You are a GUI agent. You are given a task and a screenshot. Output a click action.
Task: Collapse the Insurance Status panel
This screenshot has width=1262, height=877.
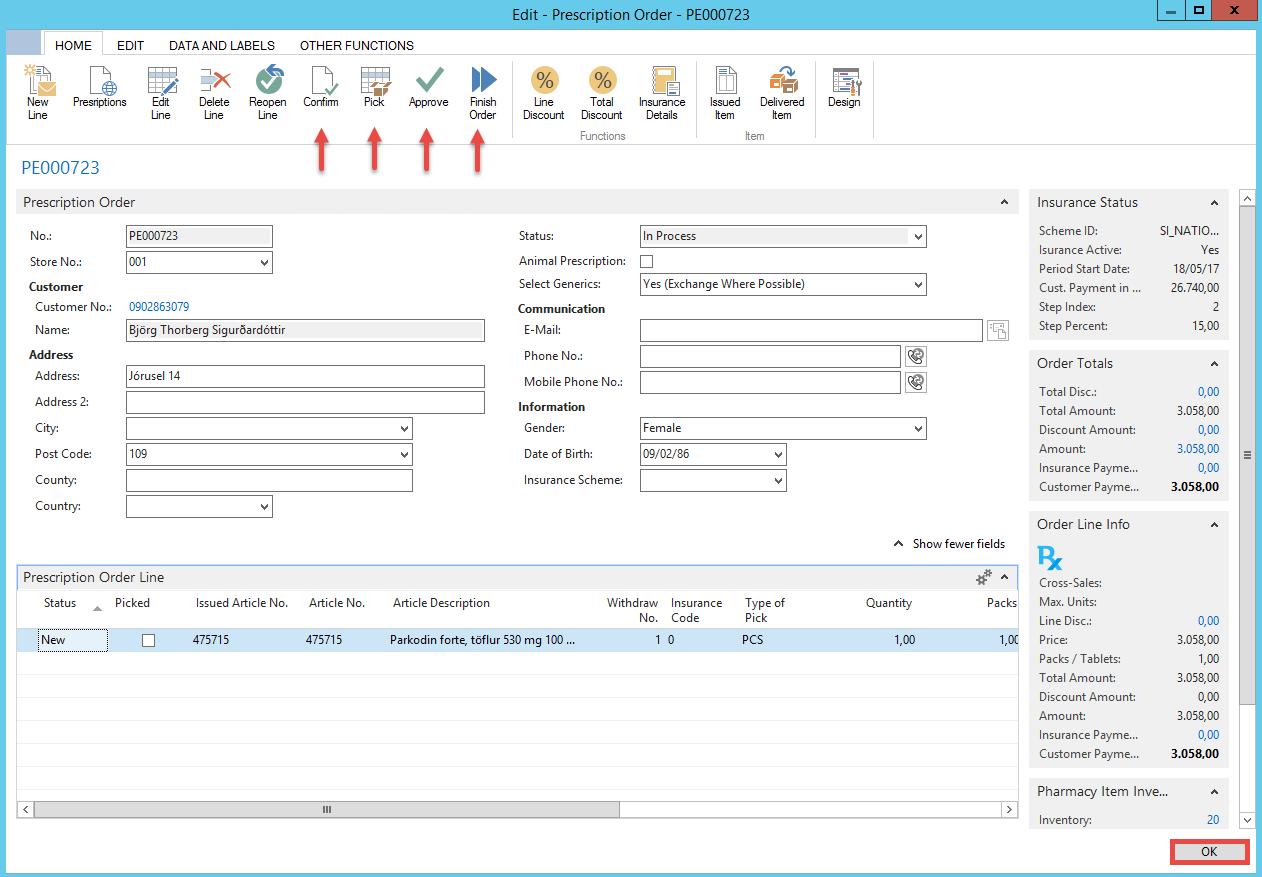coord(1214,203)
